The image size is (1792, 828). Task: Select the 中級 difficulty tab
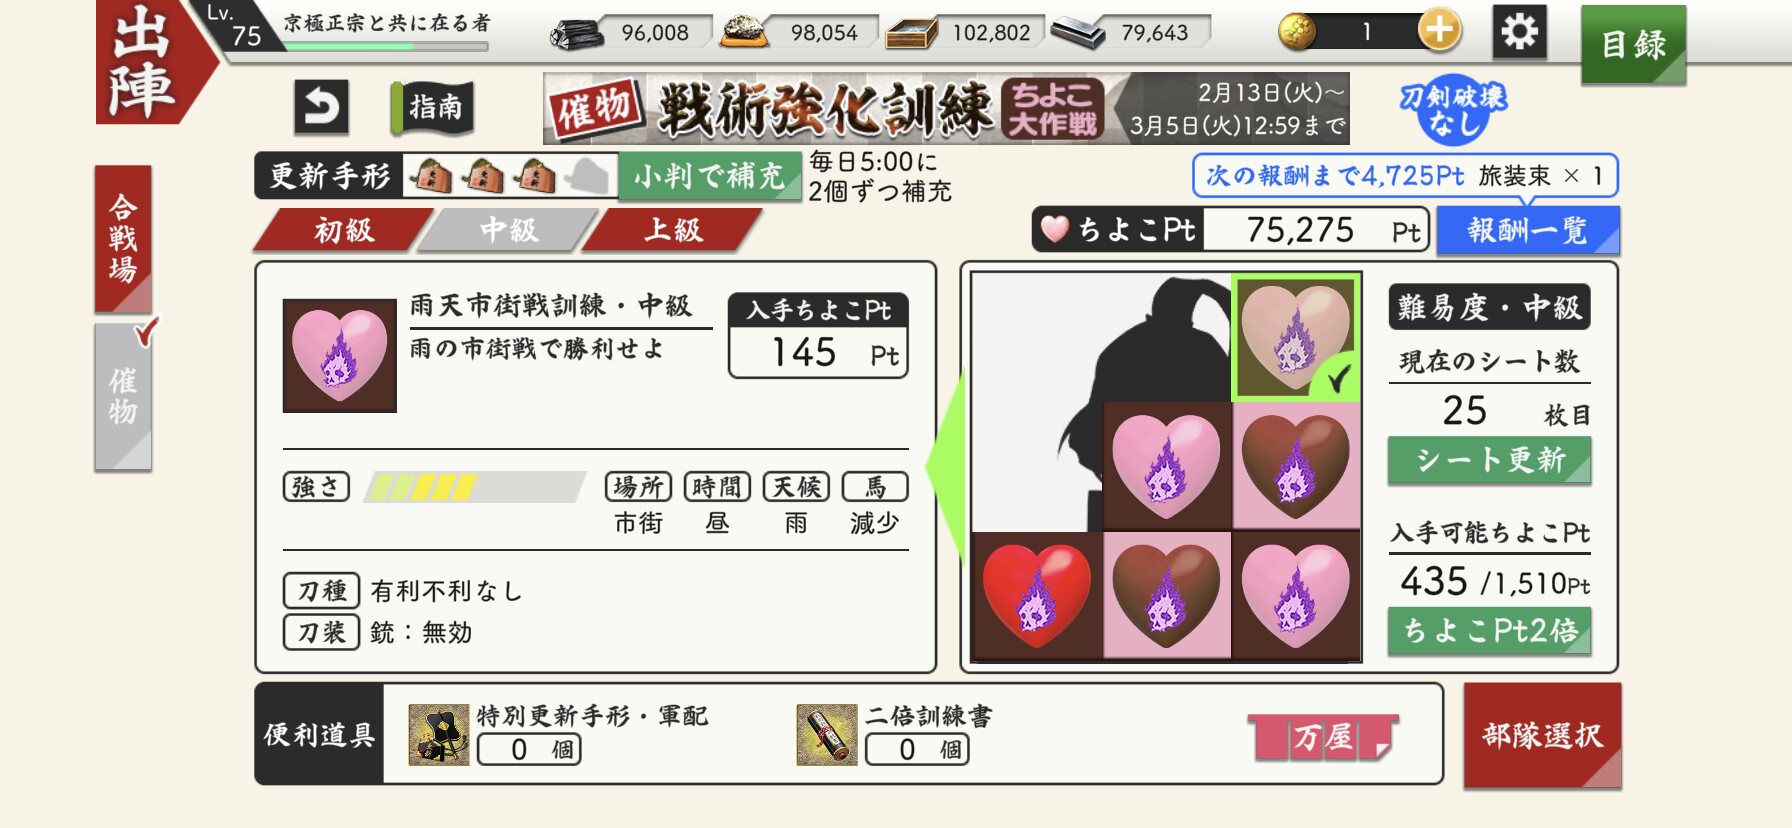[508, 230]
